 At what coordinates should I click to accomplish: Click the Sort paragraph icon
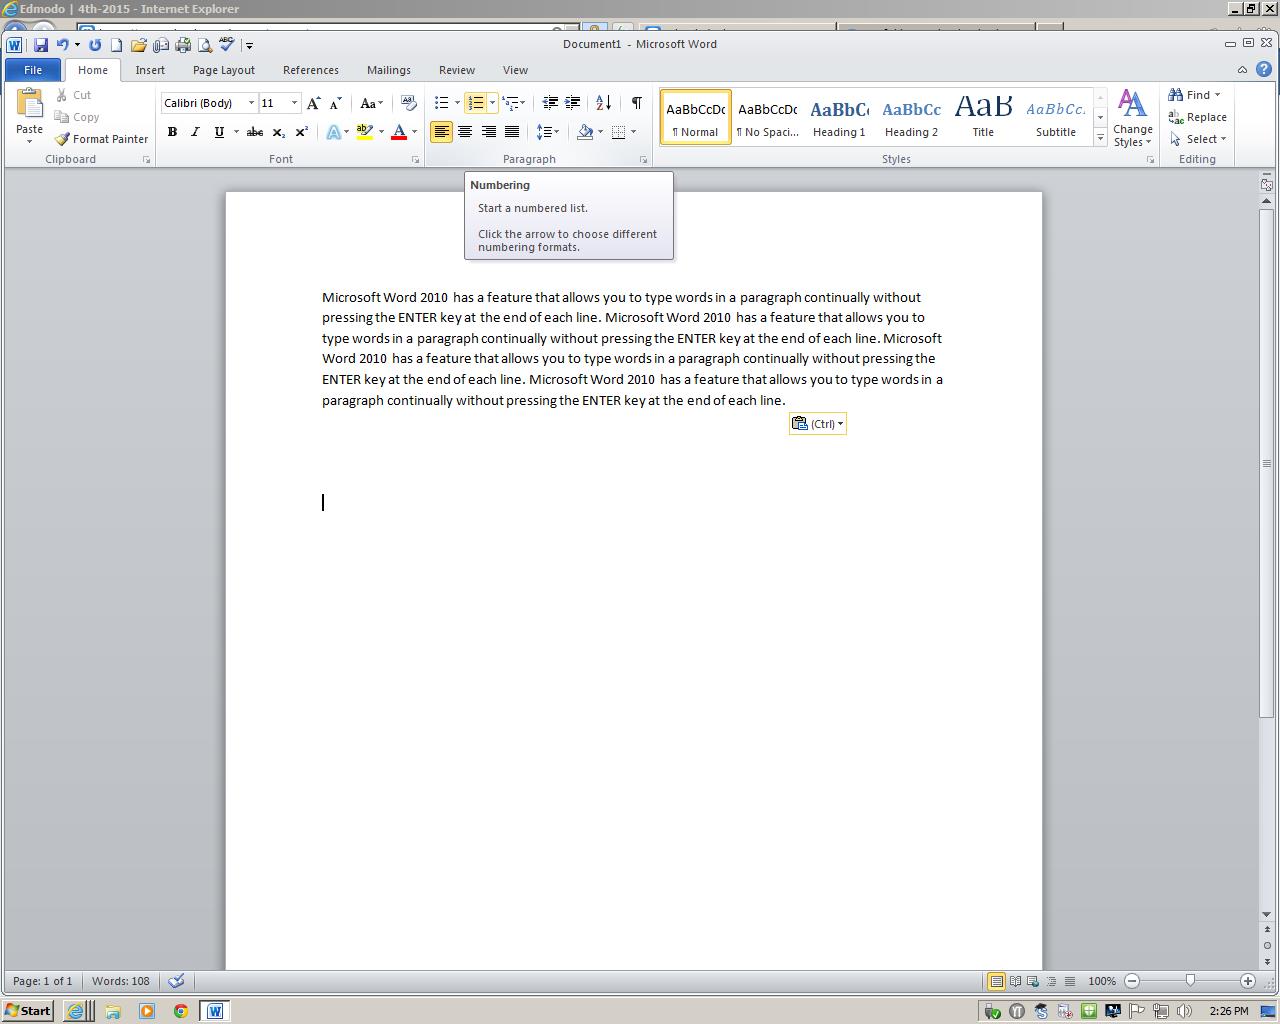(603, 103)
